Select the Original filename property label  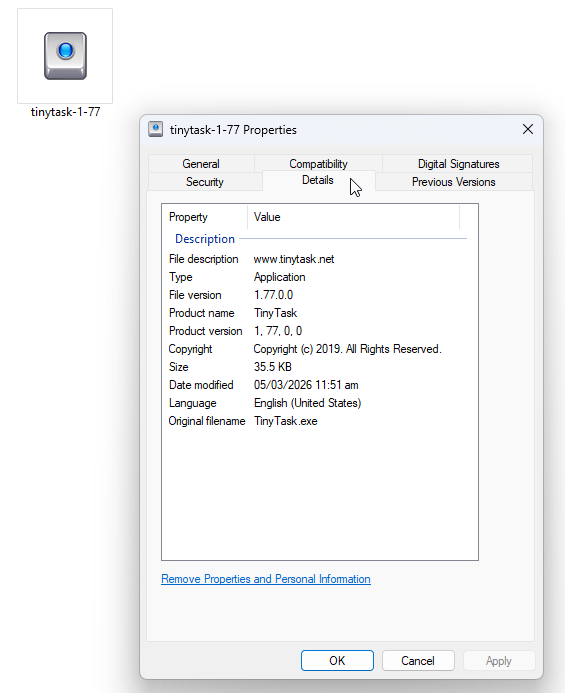[207, 421]
